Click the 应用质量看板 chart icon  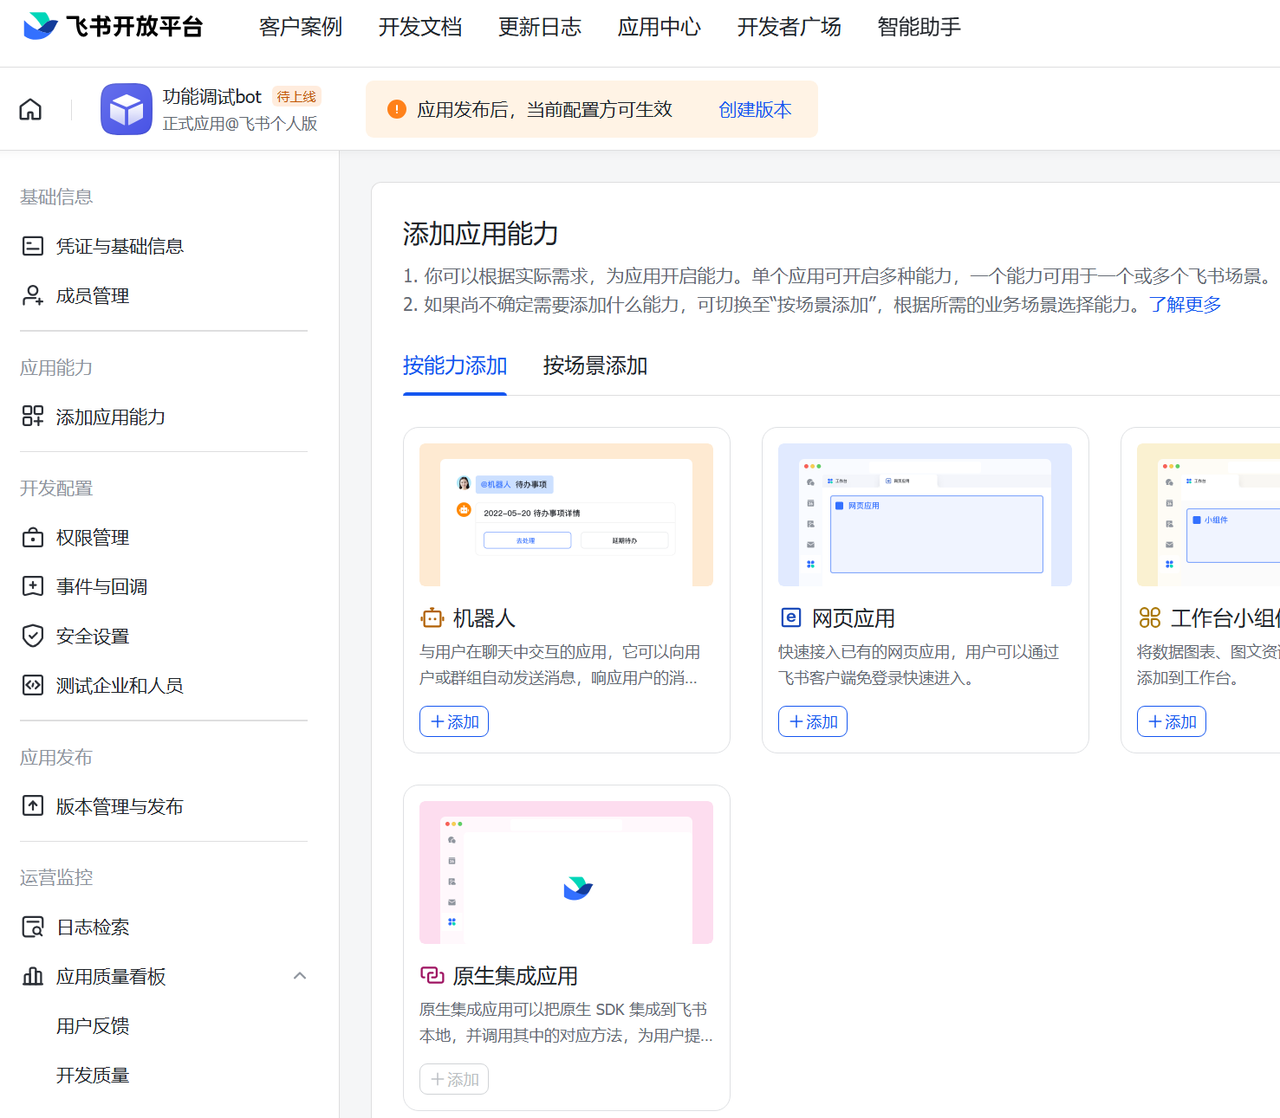click(33, 977)
